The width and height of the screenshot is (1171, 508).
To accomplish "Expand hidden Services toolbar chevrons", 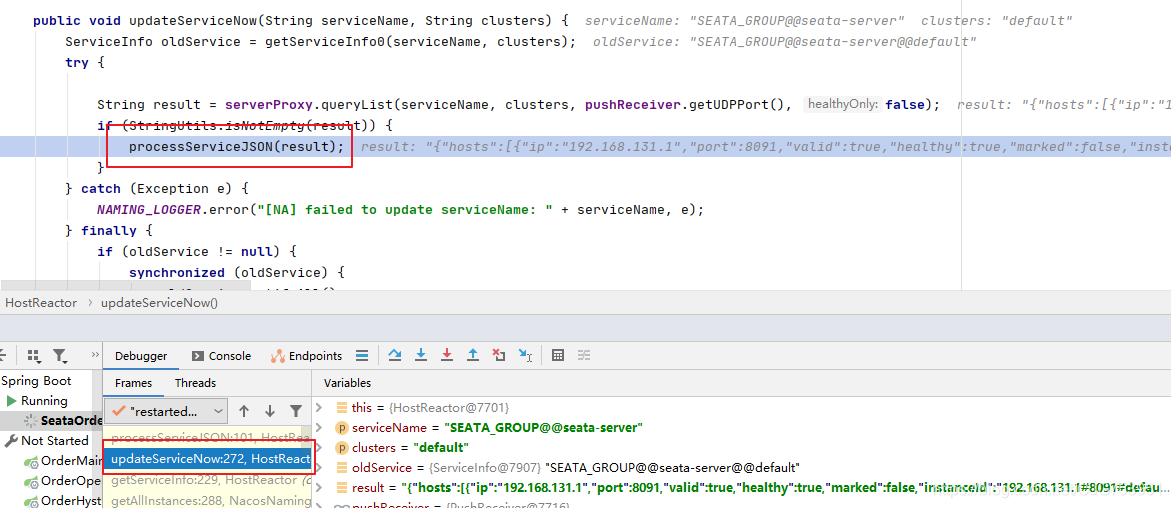I will click(x=95, y=354).
